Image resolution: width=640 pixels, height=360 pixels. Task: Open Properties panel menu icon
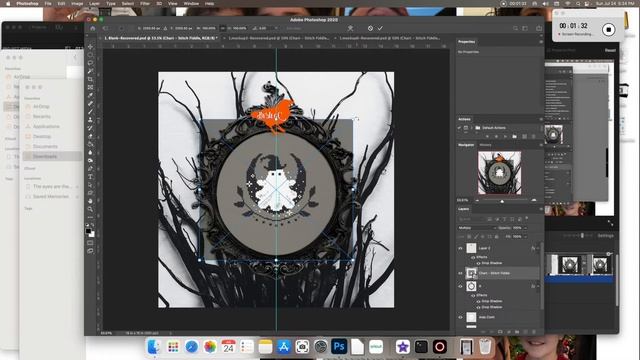[x=541, y=42]
